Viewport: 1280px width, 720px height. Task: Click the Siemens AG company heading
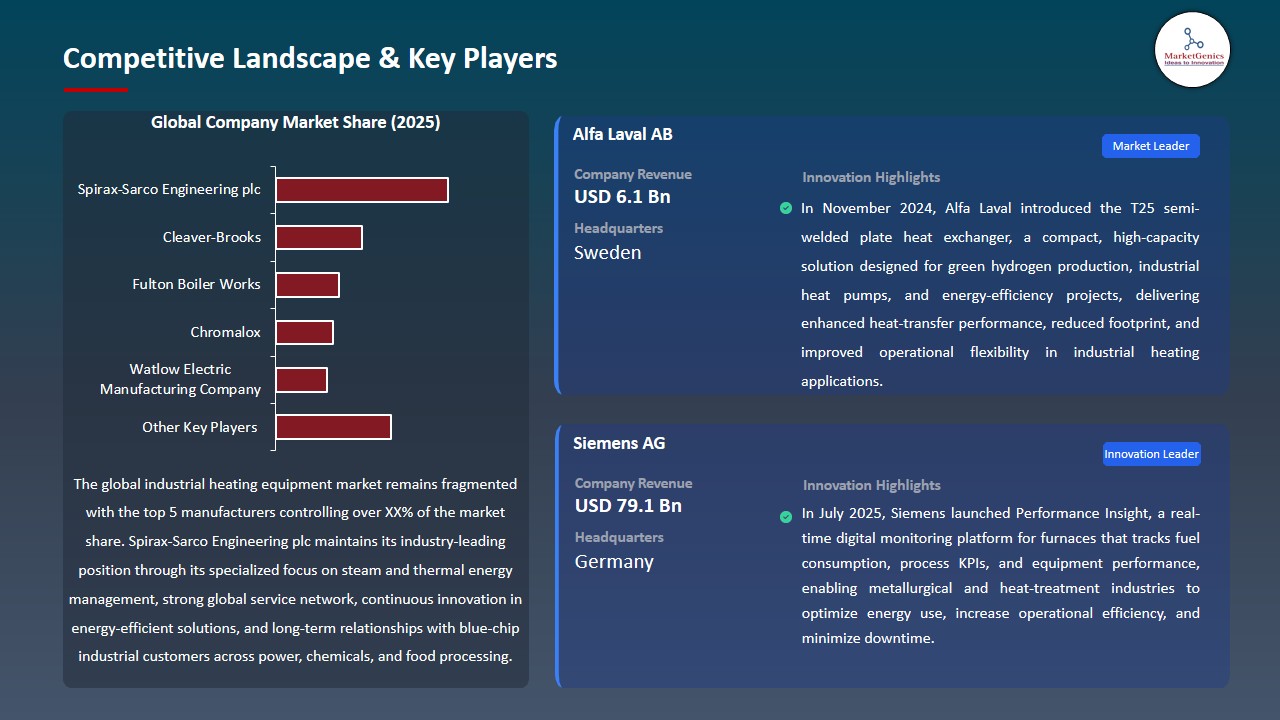pos(618,443)
